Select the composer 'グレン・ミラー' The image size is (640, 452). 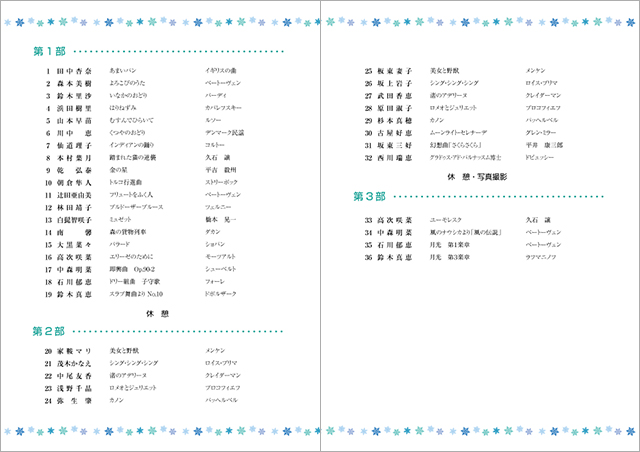coord(541,133)
